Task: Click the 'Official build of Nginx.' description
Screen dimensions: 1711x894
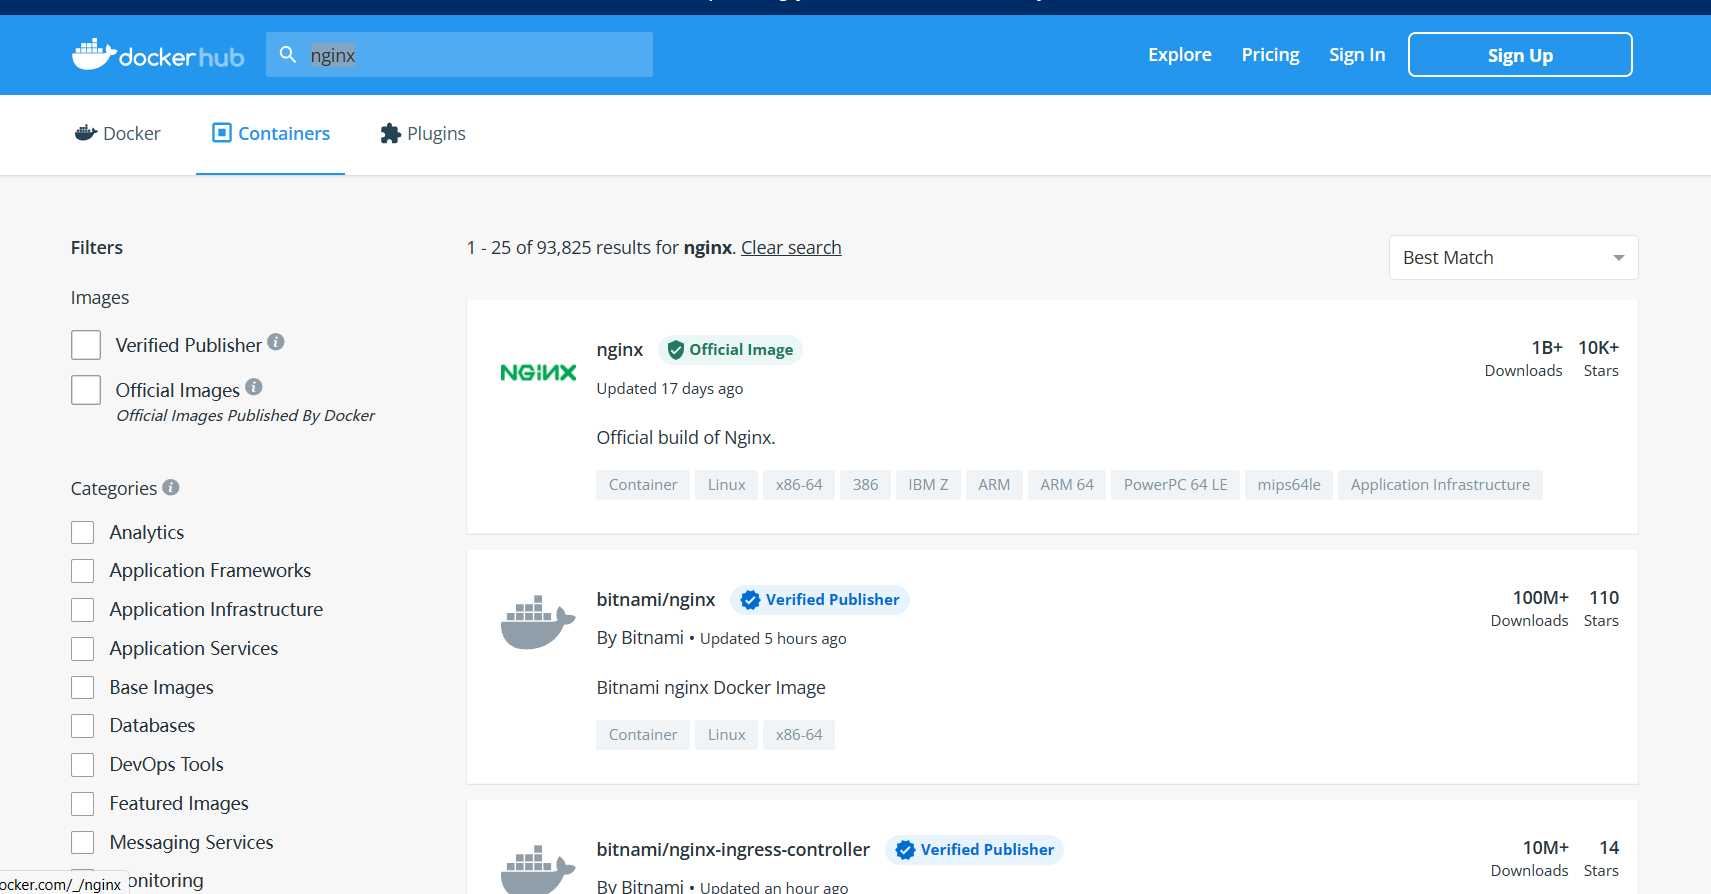Action: click(x=686, y=438)
